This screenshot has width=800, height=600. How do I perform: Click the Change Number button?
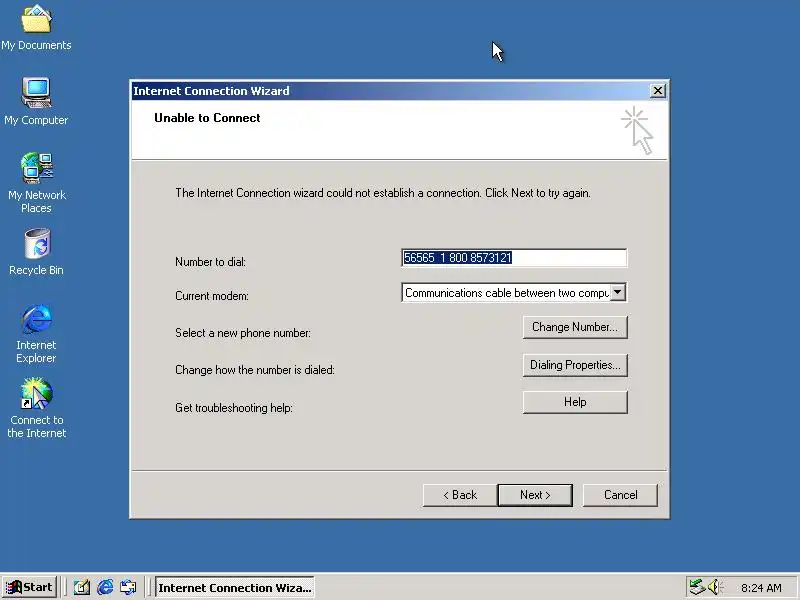(x=575, y=327)
